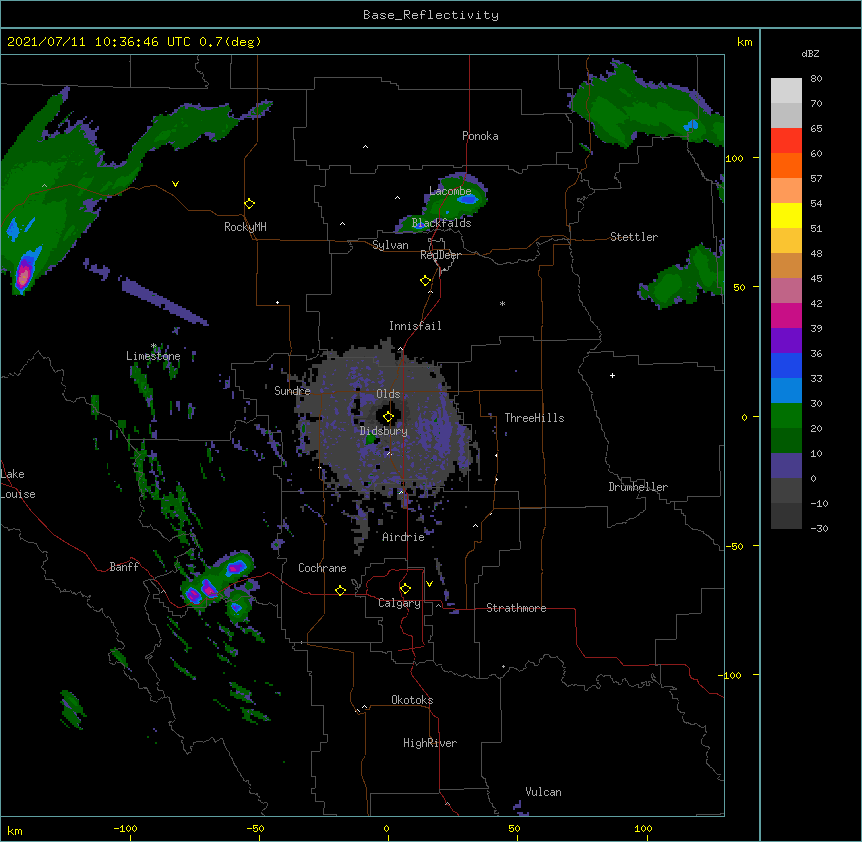Image resolution: width=862 pixels, height=842 pixels.
Task: Select the white caret marker west of Lacombe
Action: click(x=397, y=198)
